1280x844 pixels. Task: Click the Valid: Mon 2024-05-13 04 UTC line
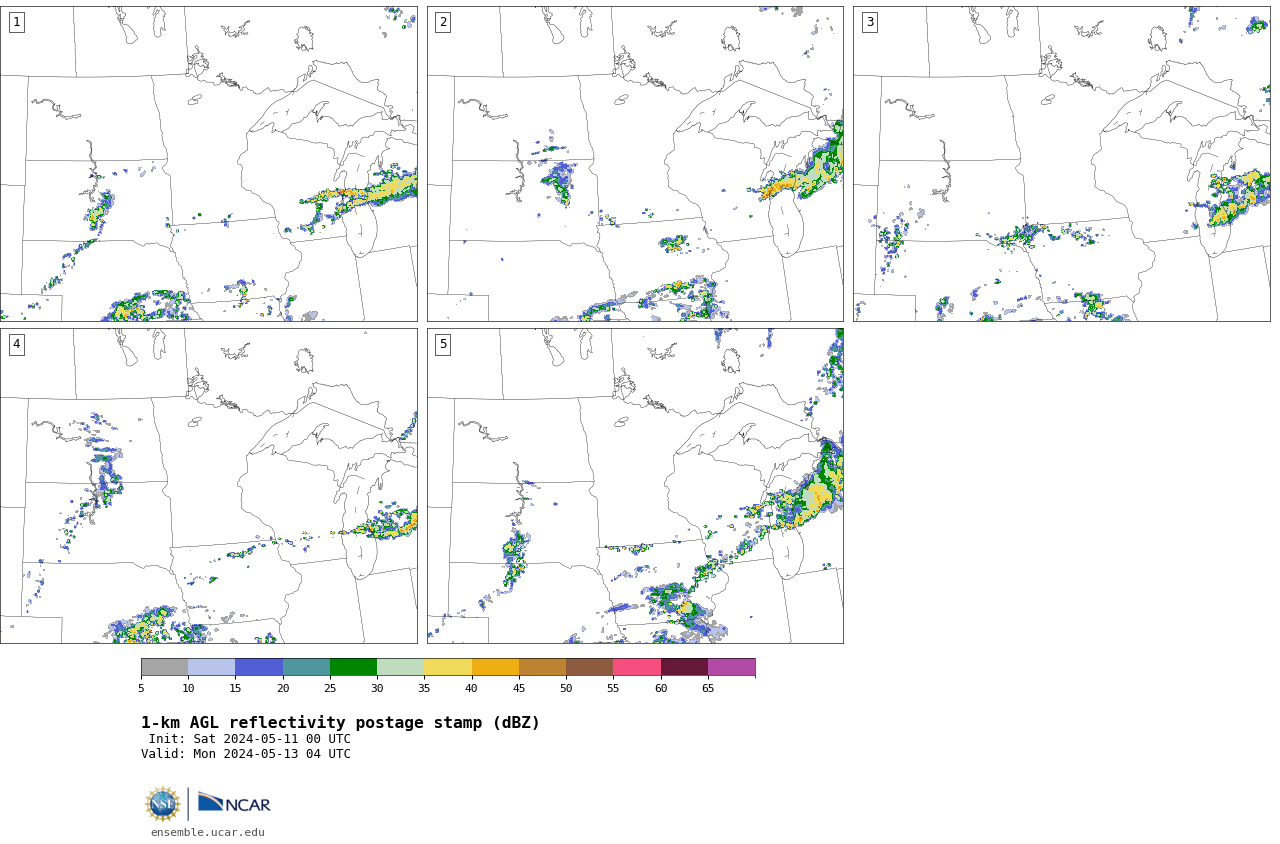(246, 754)
